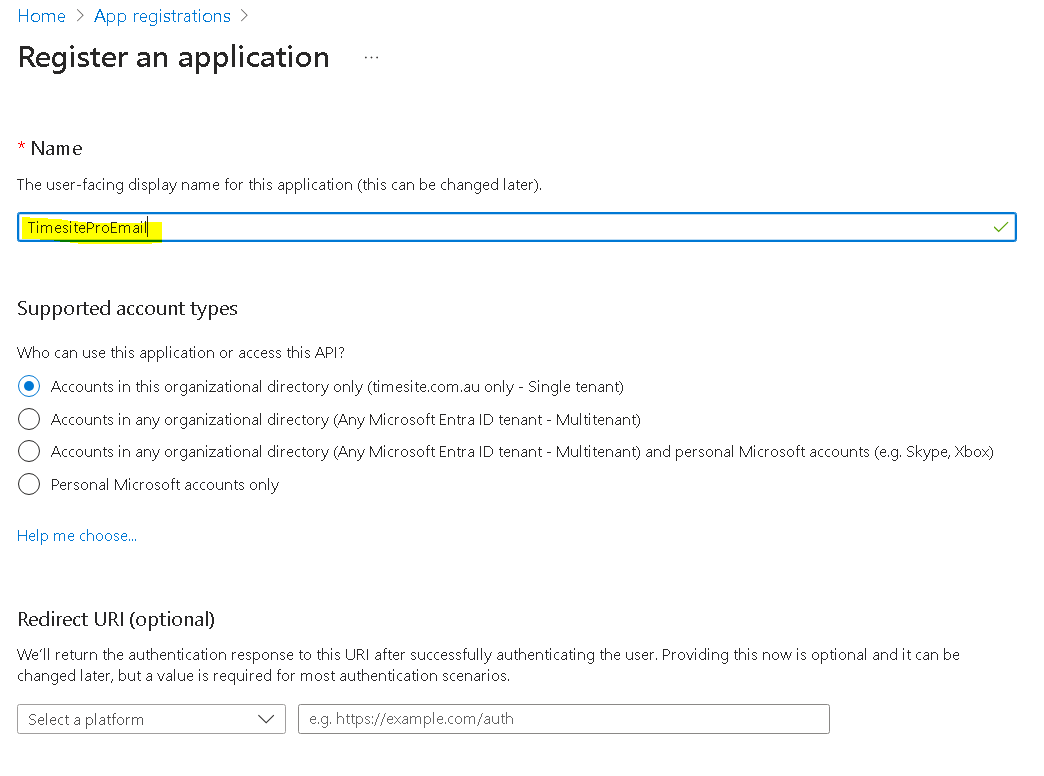
Task: Click the chevron after the Home breadcrumb
Action: [x=80, y=16]
